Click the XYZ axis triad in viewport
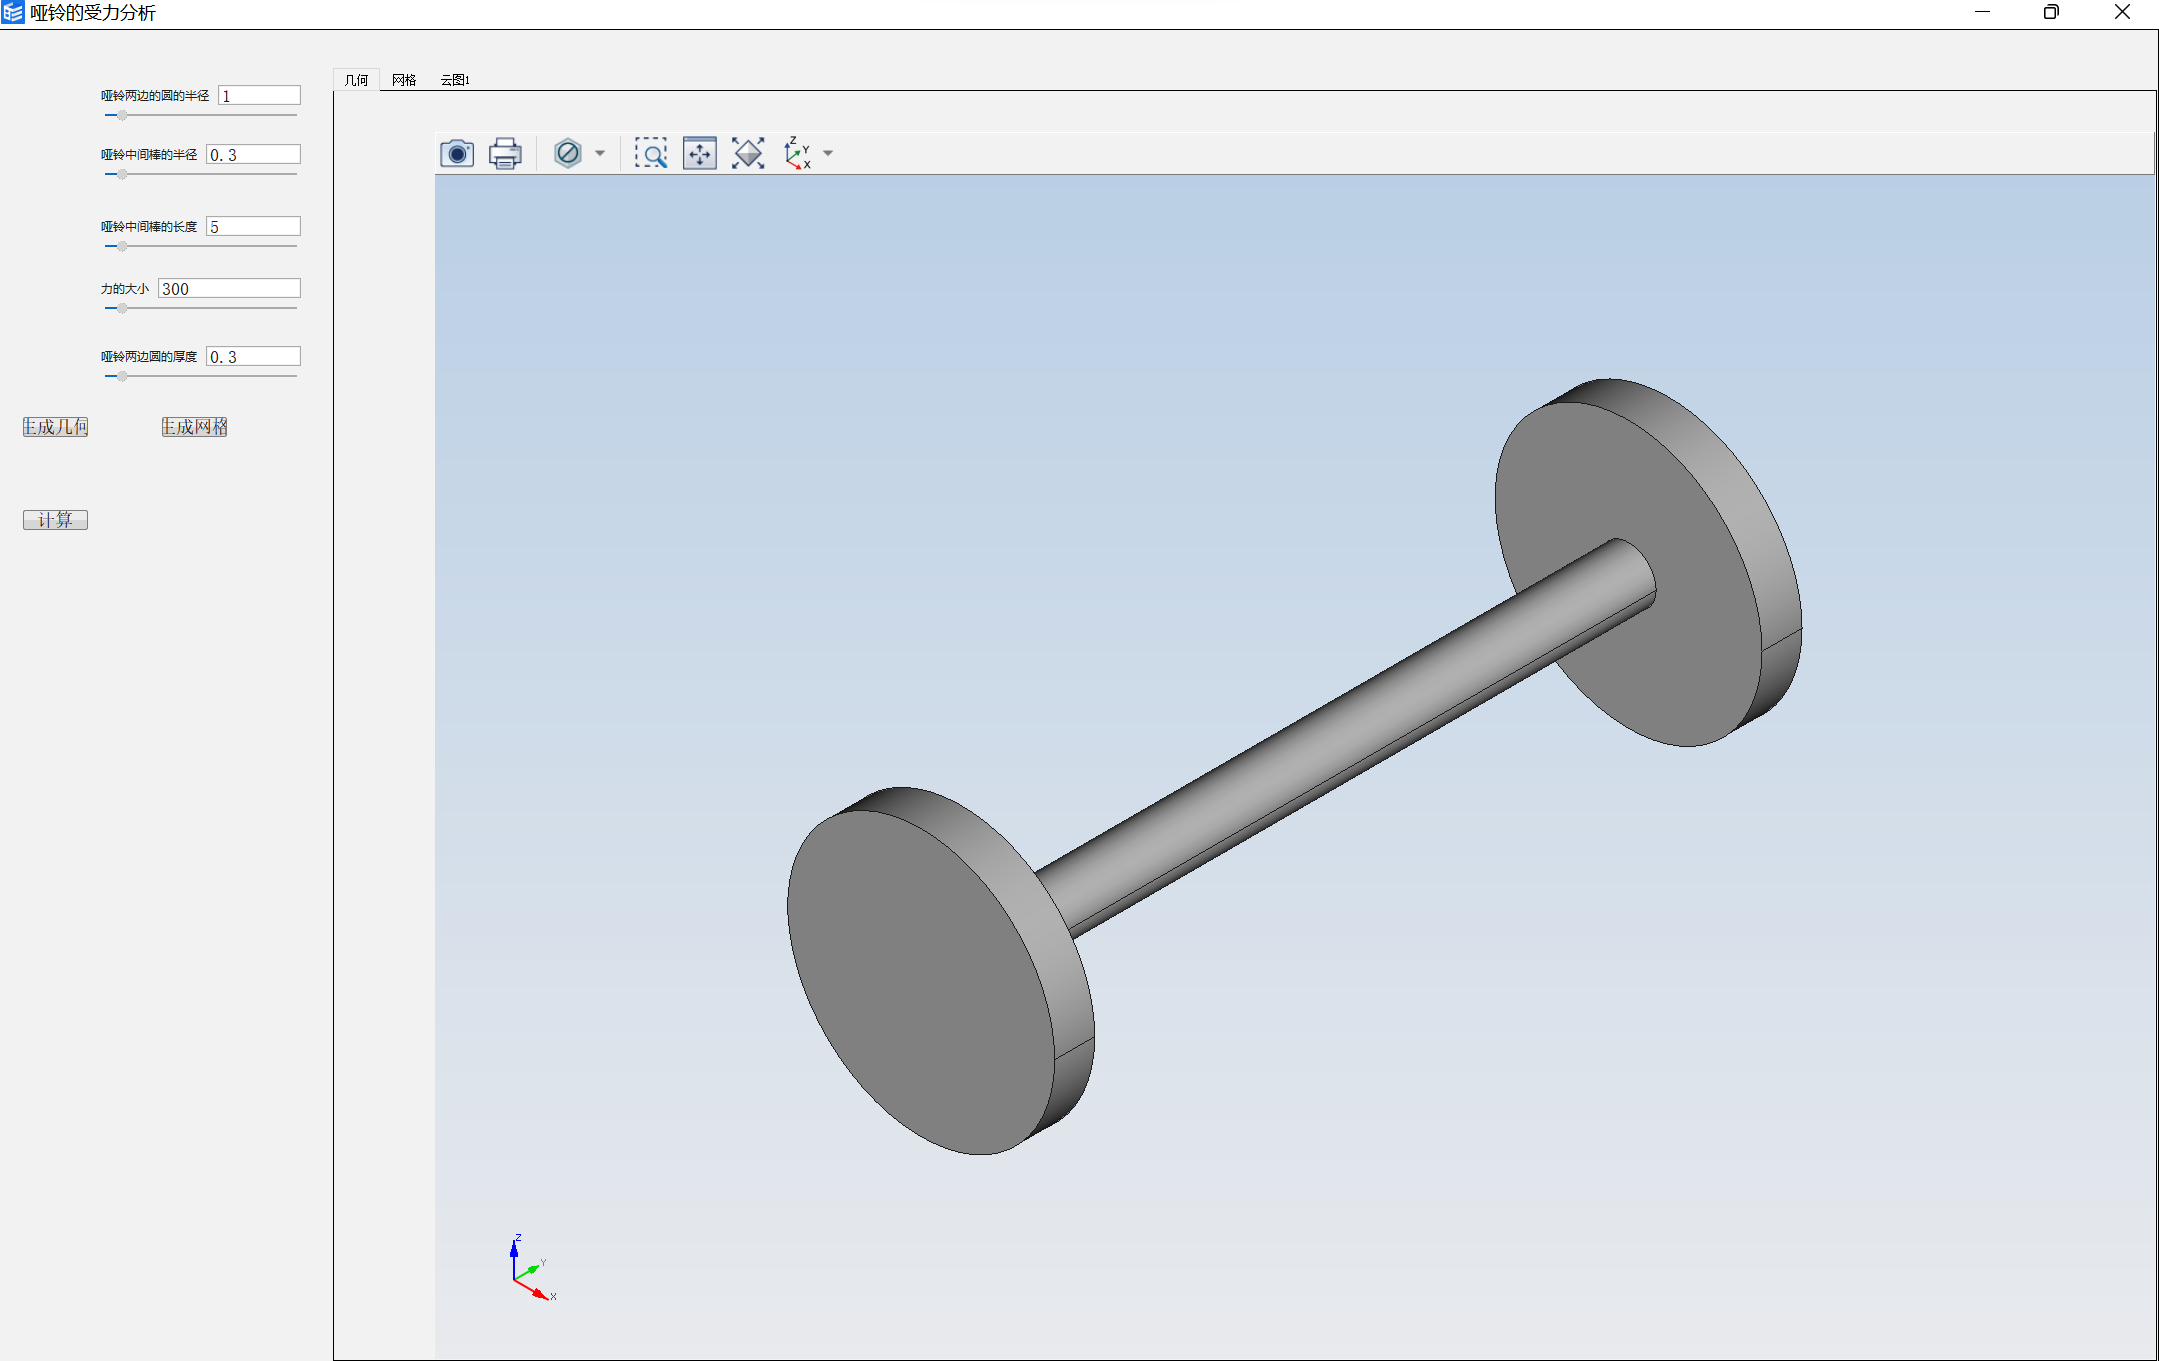The image size is (2159, 1361). (532, 1268)
